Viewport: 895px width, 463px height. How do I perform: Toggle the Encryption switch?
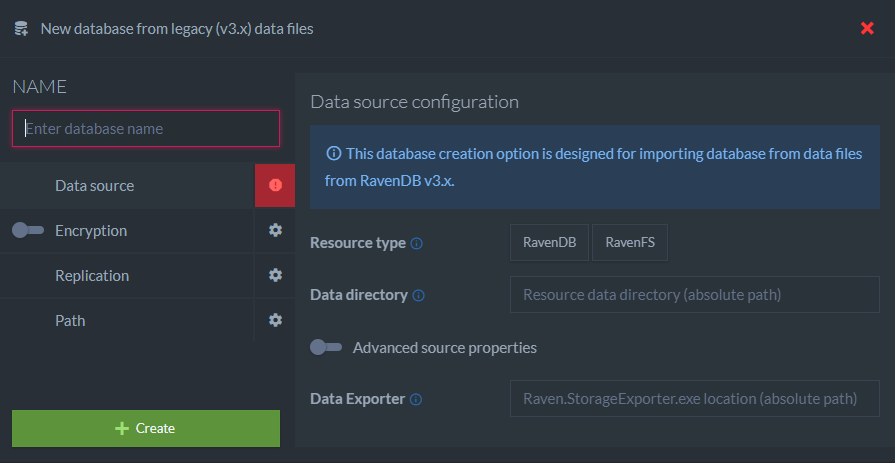click(28, 231)
